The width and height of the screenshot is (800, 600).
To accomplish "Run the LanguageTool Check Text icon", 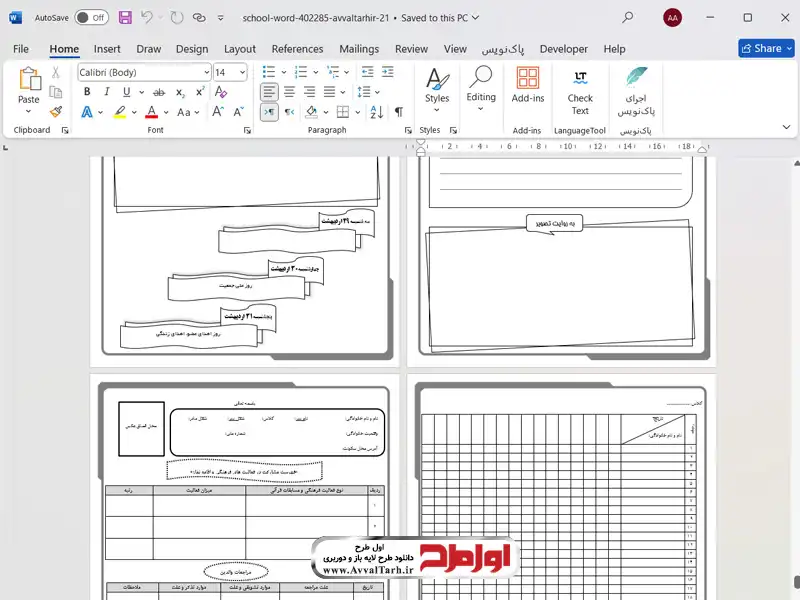I will pyautogui.click(x=580, y=90).
